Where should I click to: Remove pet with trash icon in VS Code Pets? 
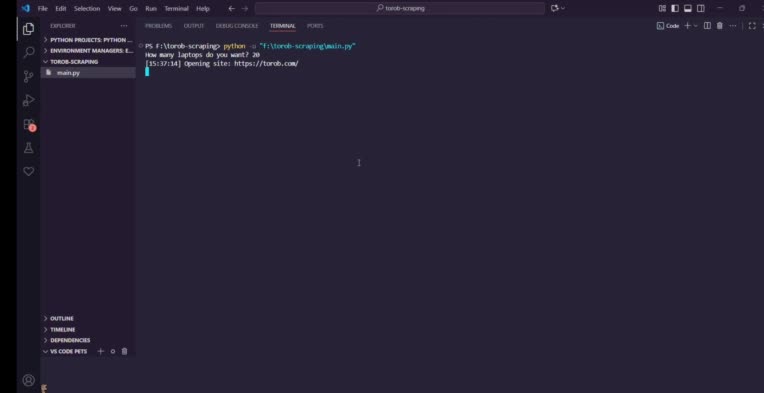coord(124,351)
